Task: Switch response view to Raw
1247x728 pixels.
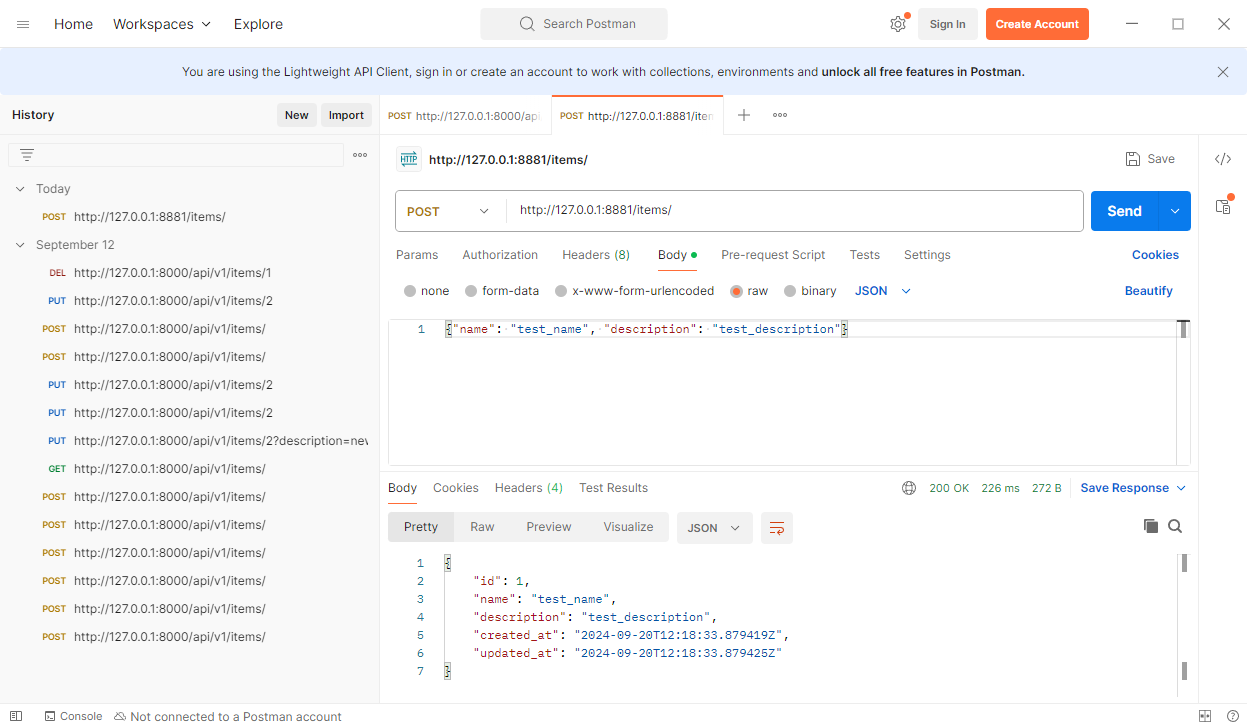Action: (x=482, y=527)
